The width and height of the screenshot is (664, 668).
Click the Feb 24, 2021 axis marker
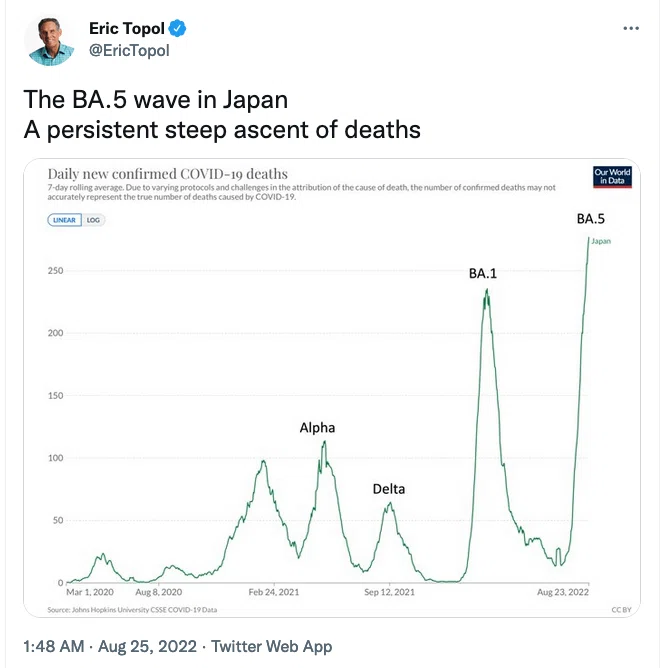[x=273, y=592]
